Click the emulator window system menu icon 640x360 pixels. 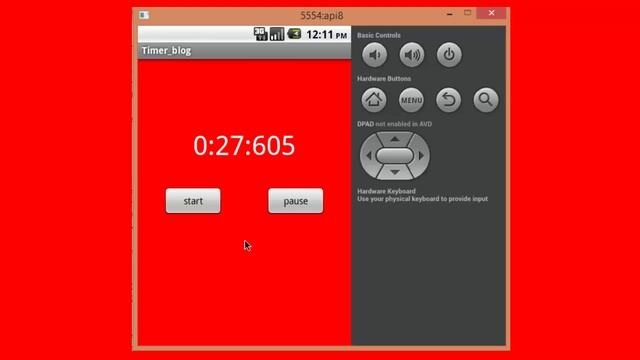(144, 15)
